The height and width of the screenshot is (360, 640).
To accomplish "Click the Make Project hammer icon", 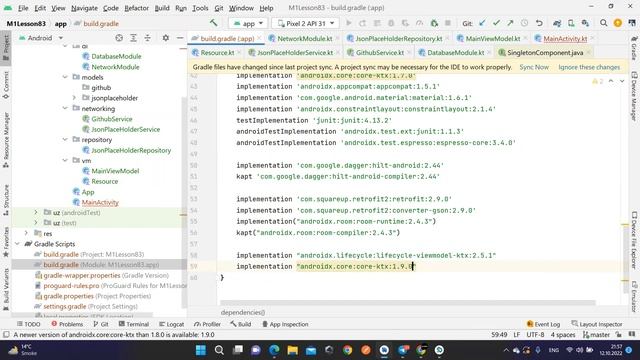I will click(213, 23).
